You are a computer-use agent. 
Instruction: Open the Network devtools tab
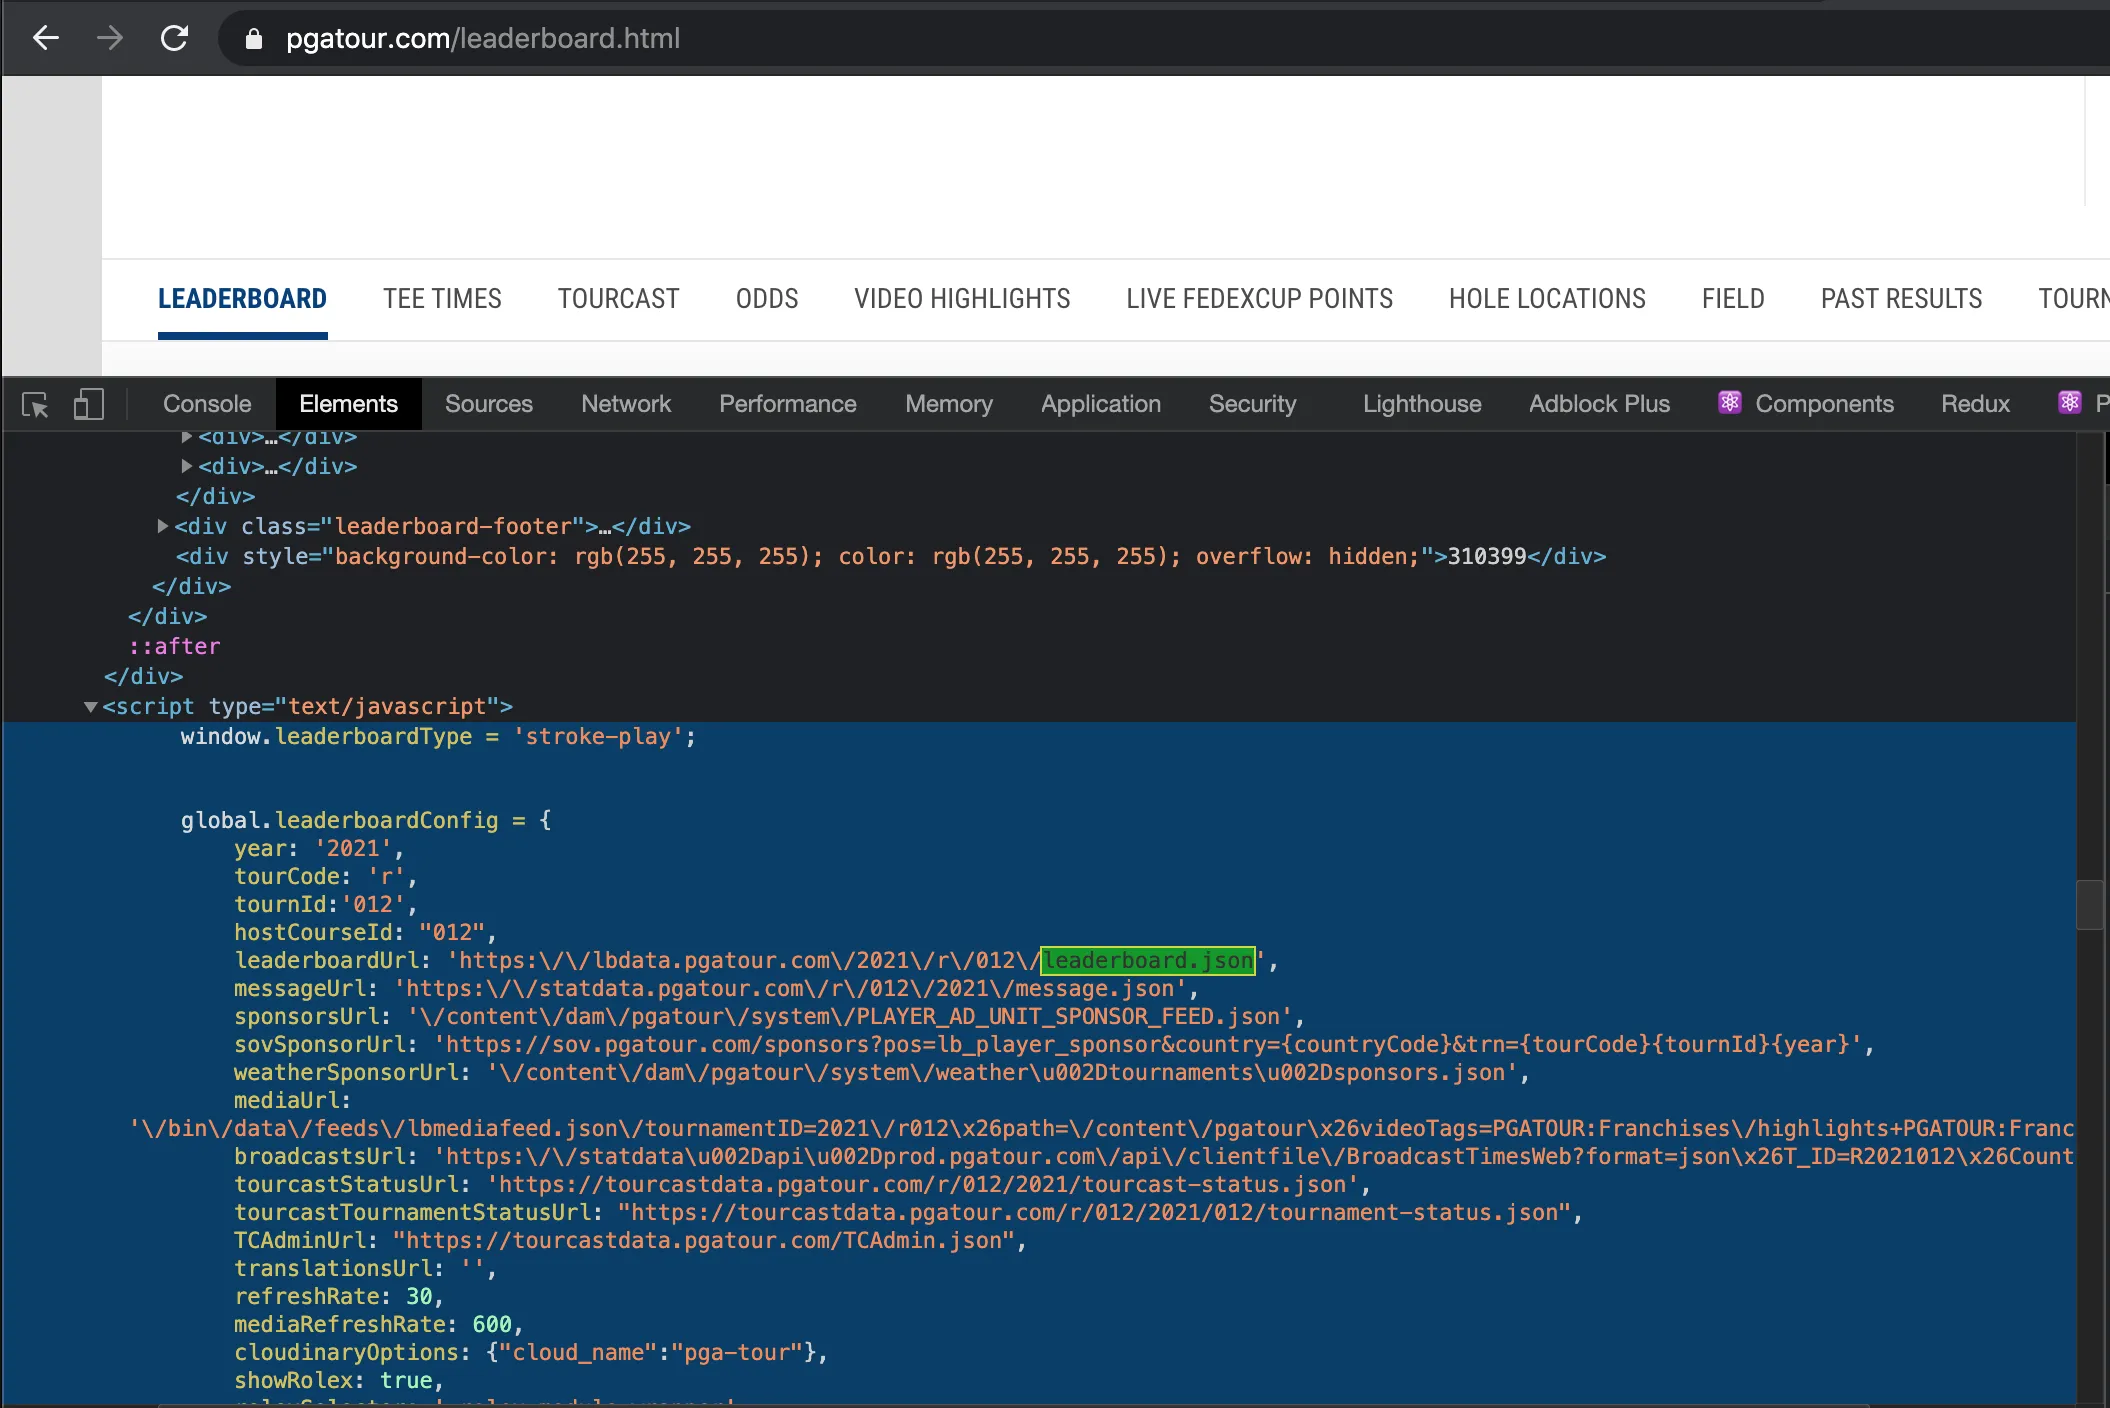(x=626, y=404)
